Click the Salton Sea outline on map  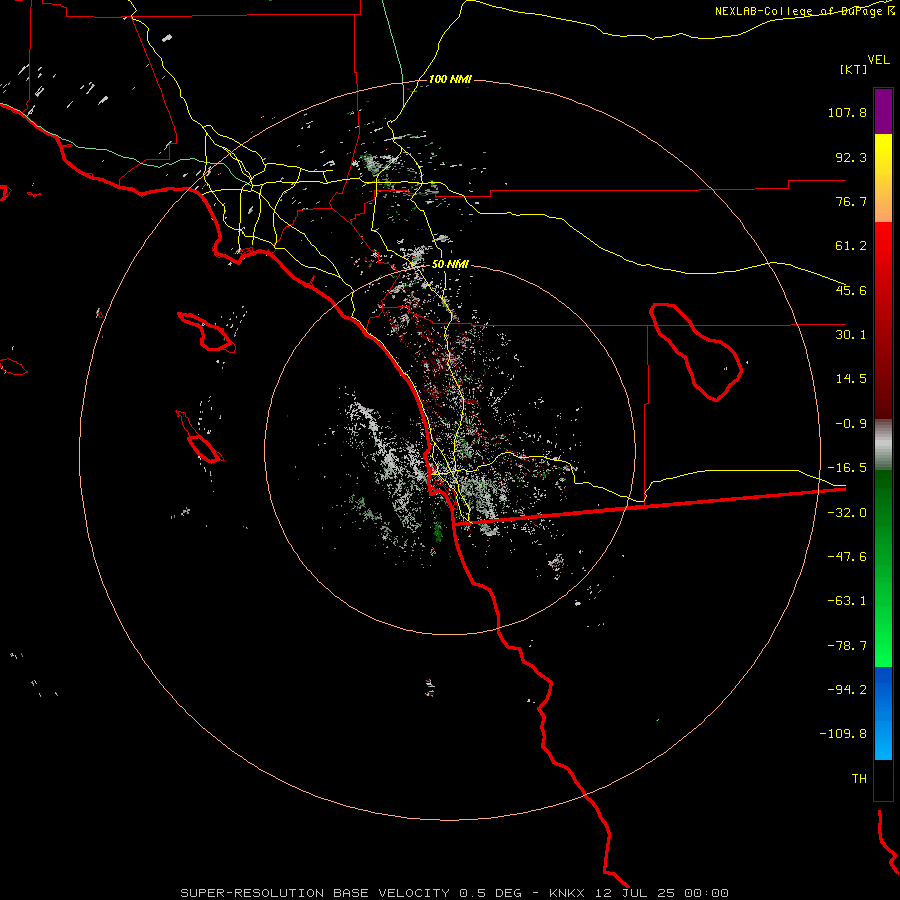click(696, 351)
